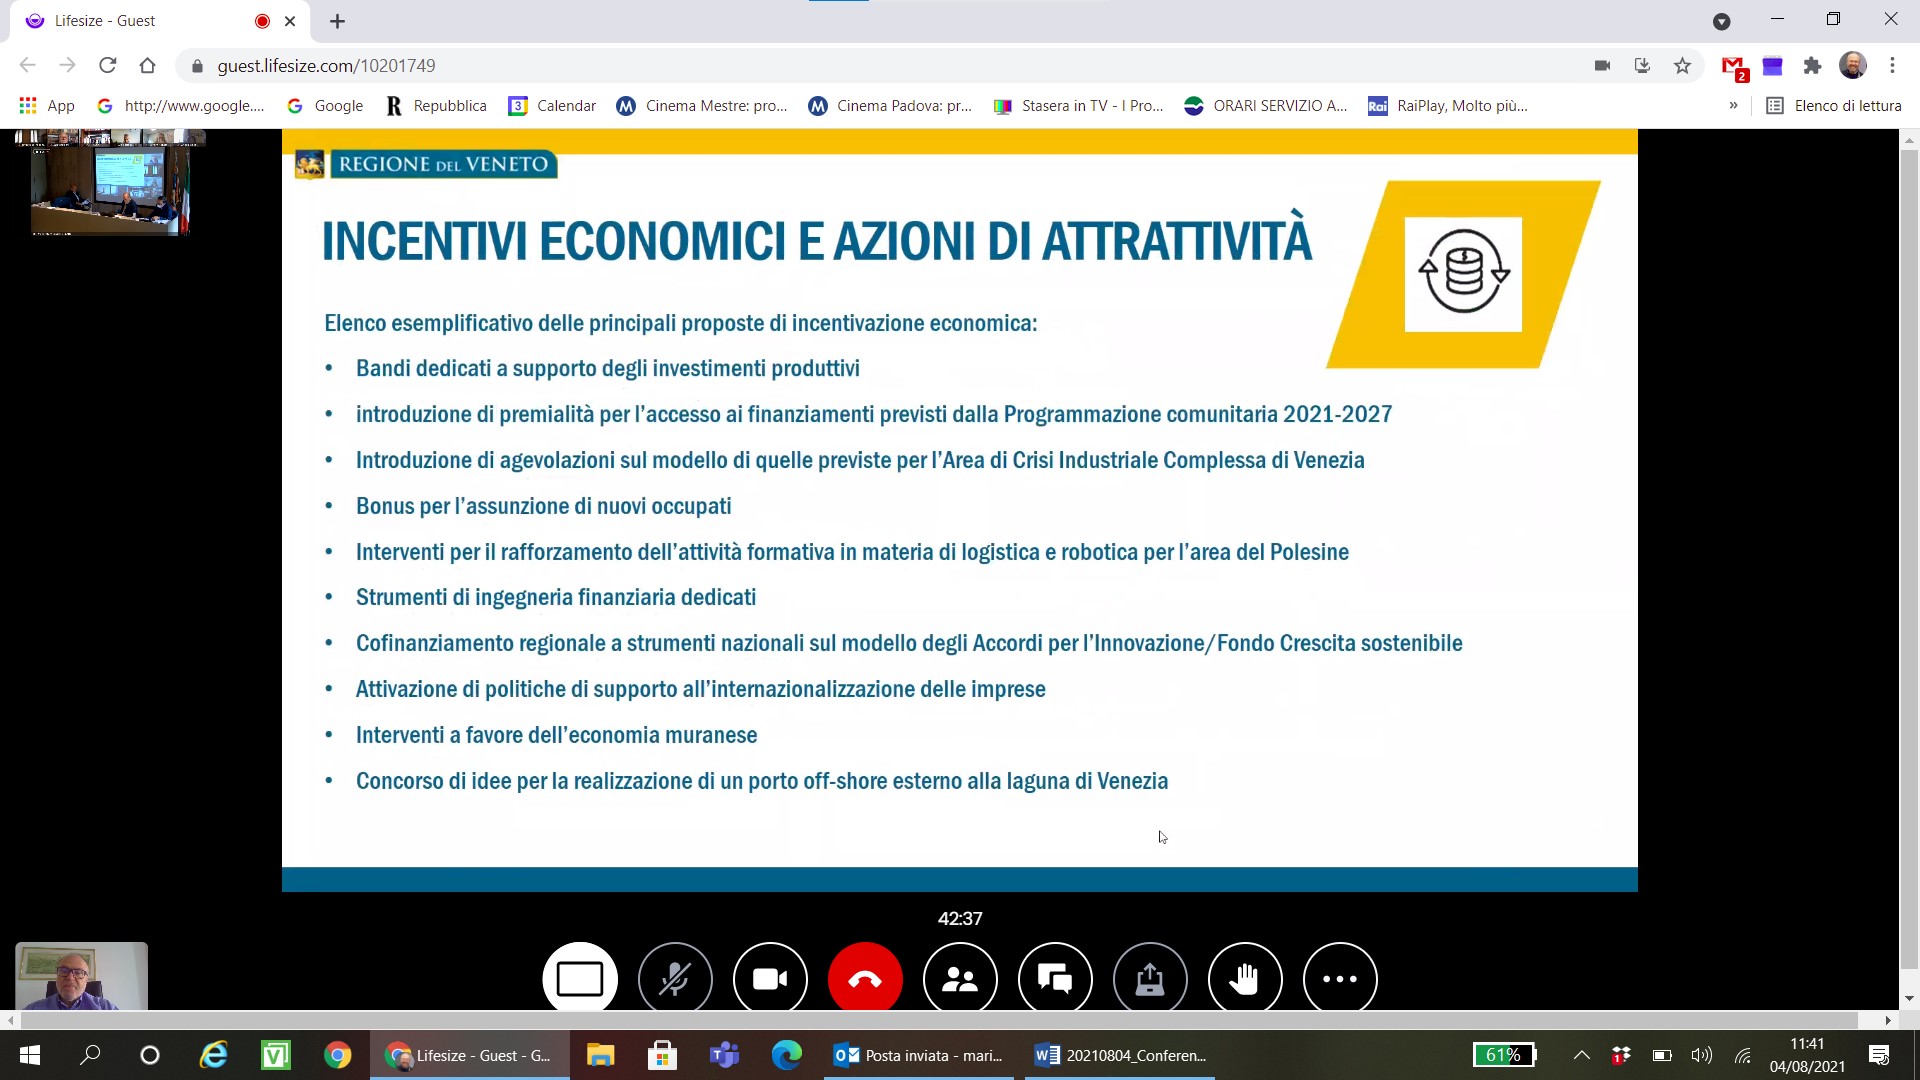Toggle microphone mute in call controls
1920x1080 pixels.
pyautogui.click(x=675, y=979)
